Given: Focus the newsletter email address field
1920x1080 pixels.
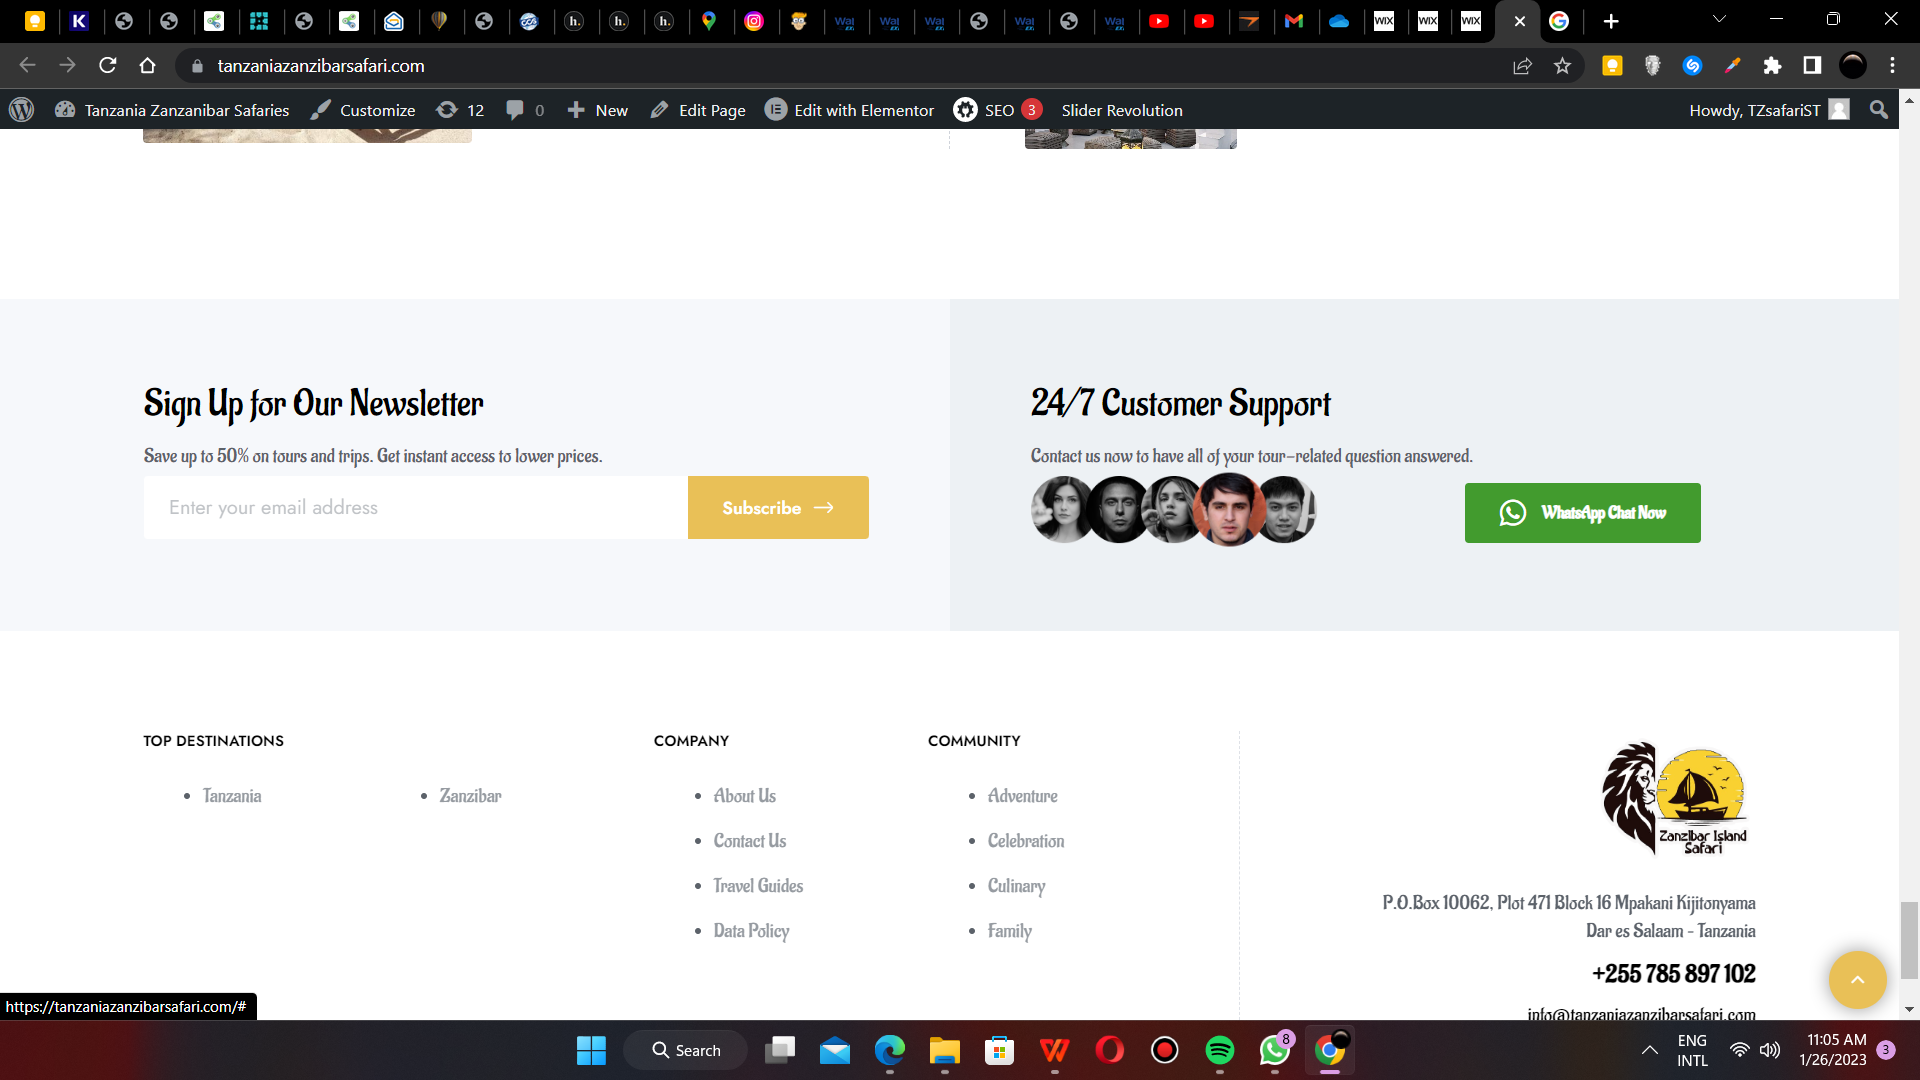Looking at the screenshot, I should point(415,508).
